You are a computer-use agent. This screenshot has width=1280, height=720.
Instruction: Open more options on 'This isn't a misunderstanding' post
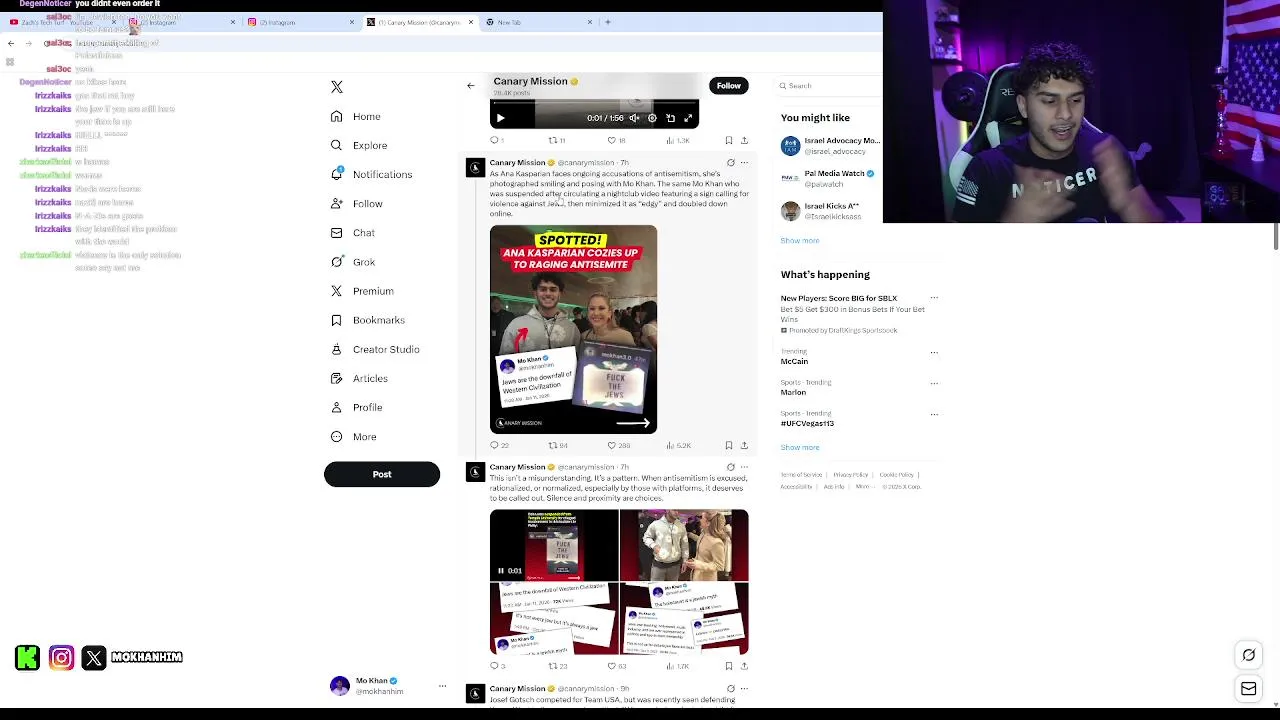[744, 467]
